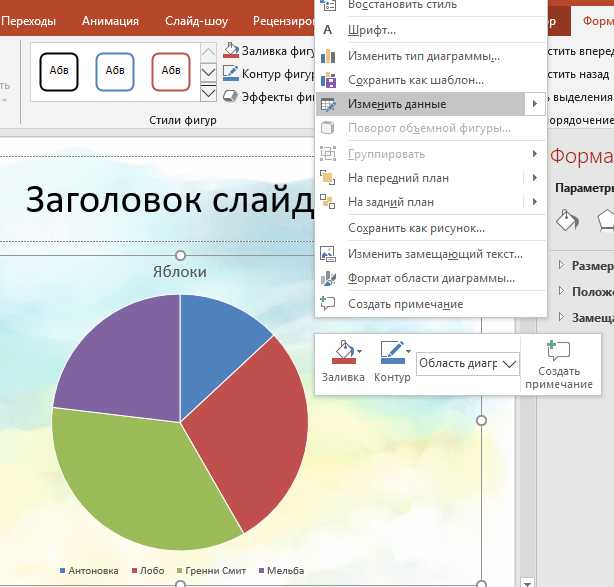Open the Рецензирование ribbon tab
This screenshot has height=587, width=614.
[283, 21]
